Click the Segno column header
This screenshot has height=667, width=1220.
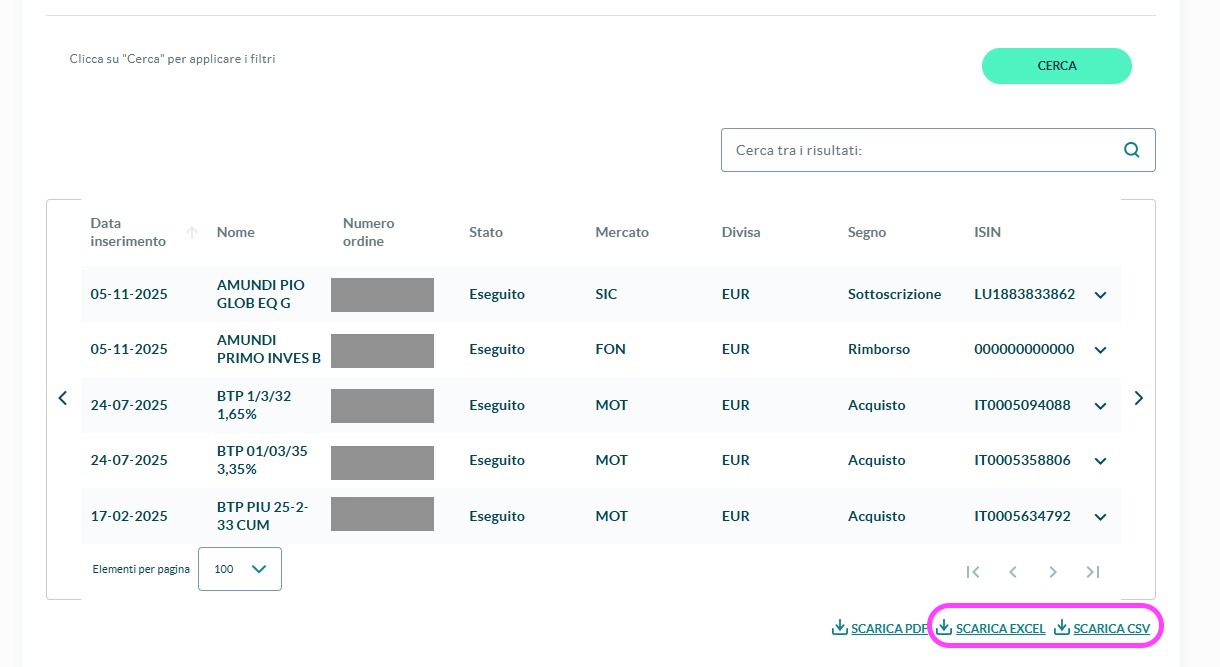pos(867,232)
